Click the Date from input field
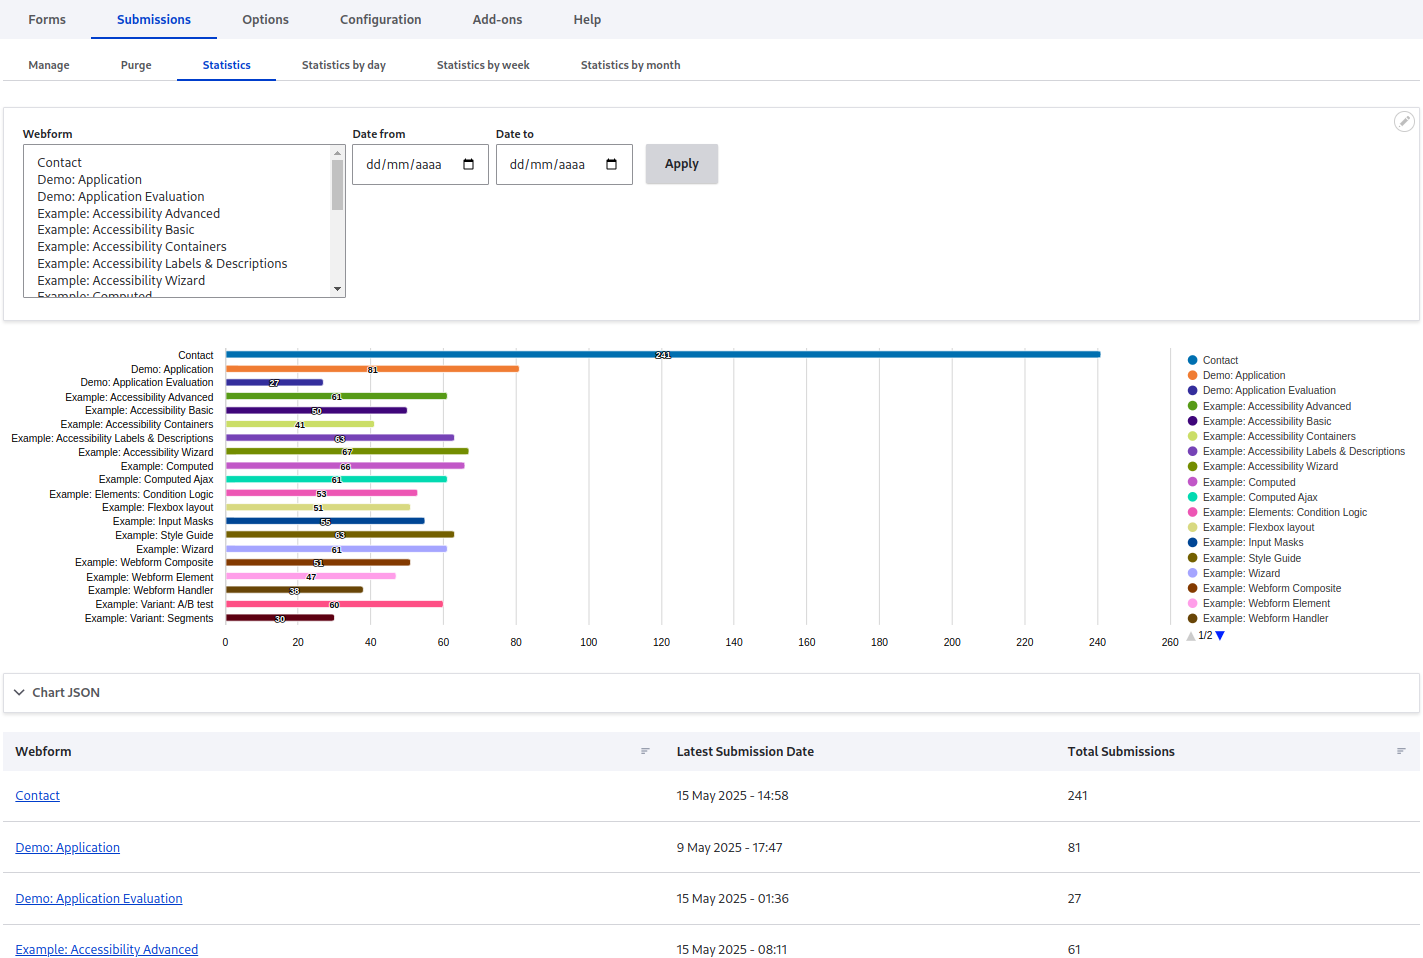 [x=420, y=164]
